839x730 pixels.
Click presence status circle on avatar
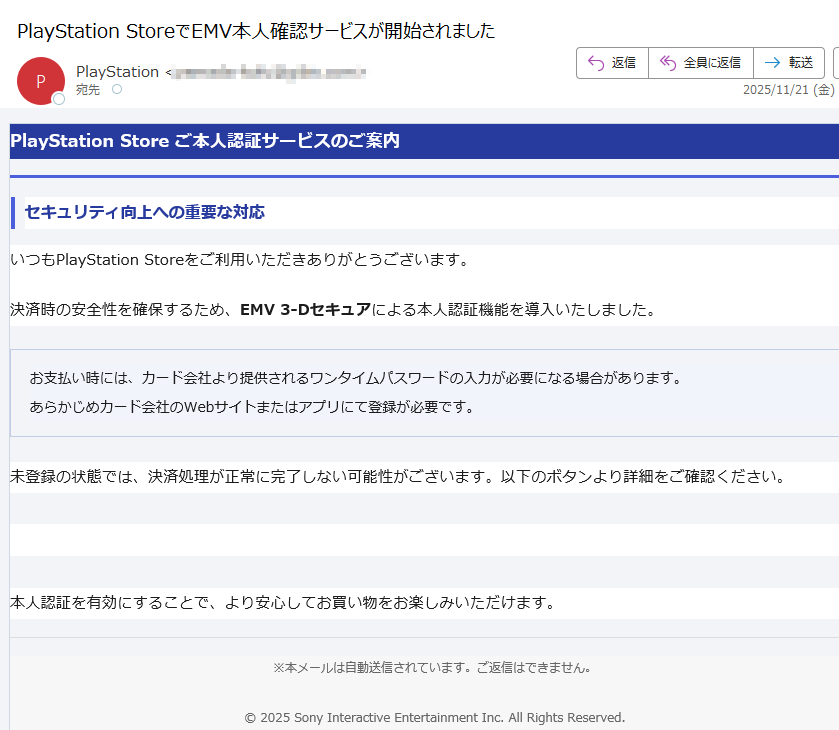[59, 99]
